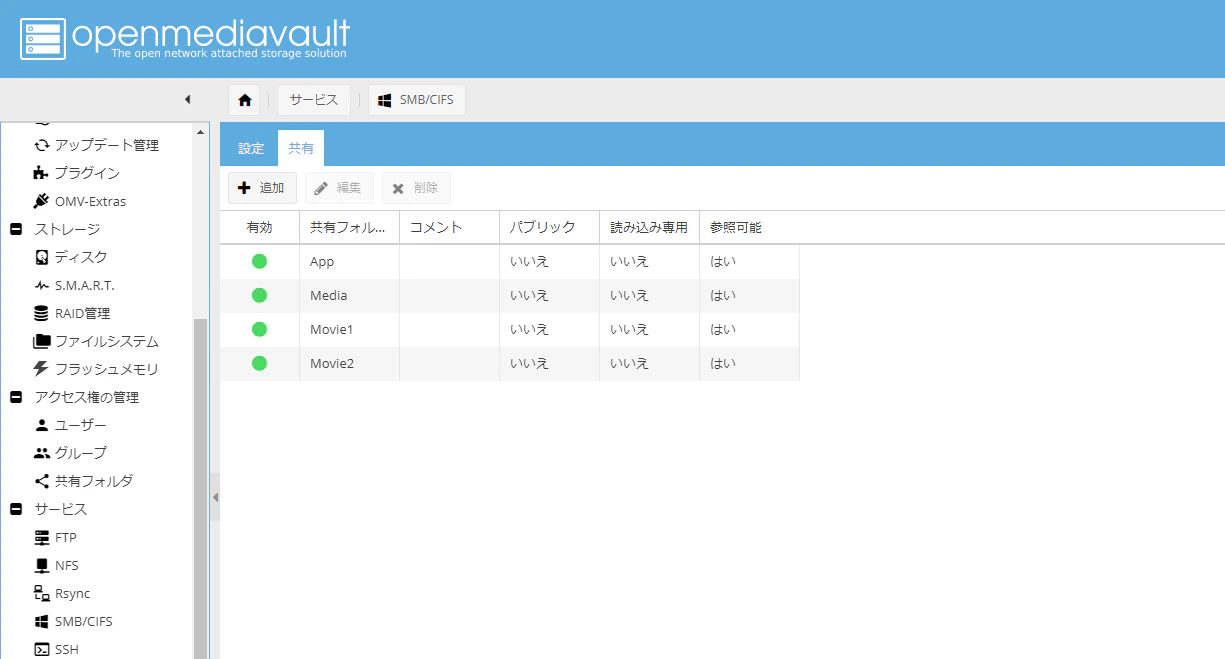Collapse the サービス (Services) tree section
This screenshot has width=1225, height=659.
[14, 509]
